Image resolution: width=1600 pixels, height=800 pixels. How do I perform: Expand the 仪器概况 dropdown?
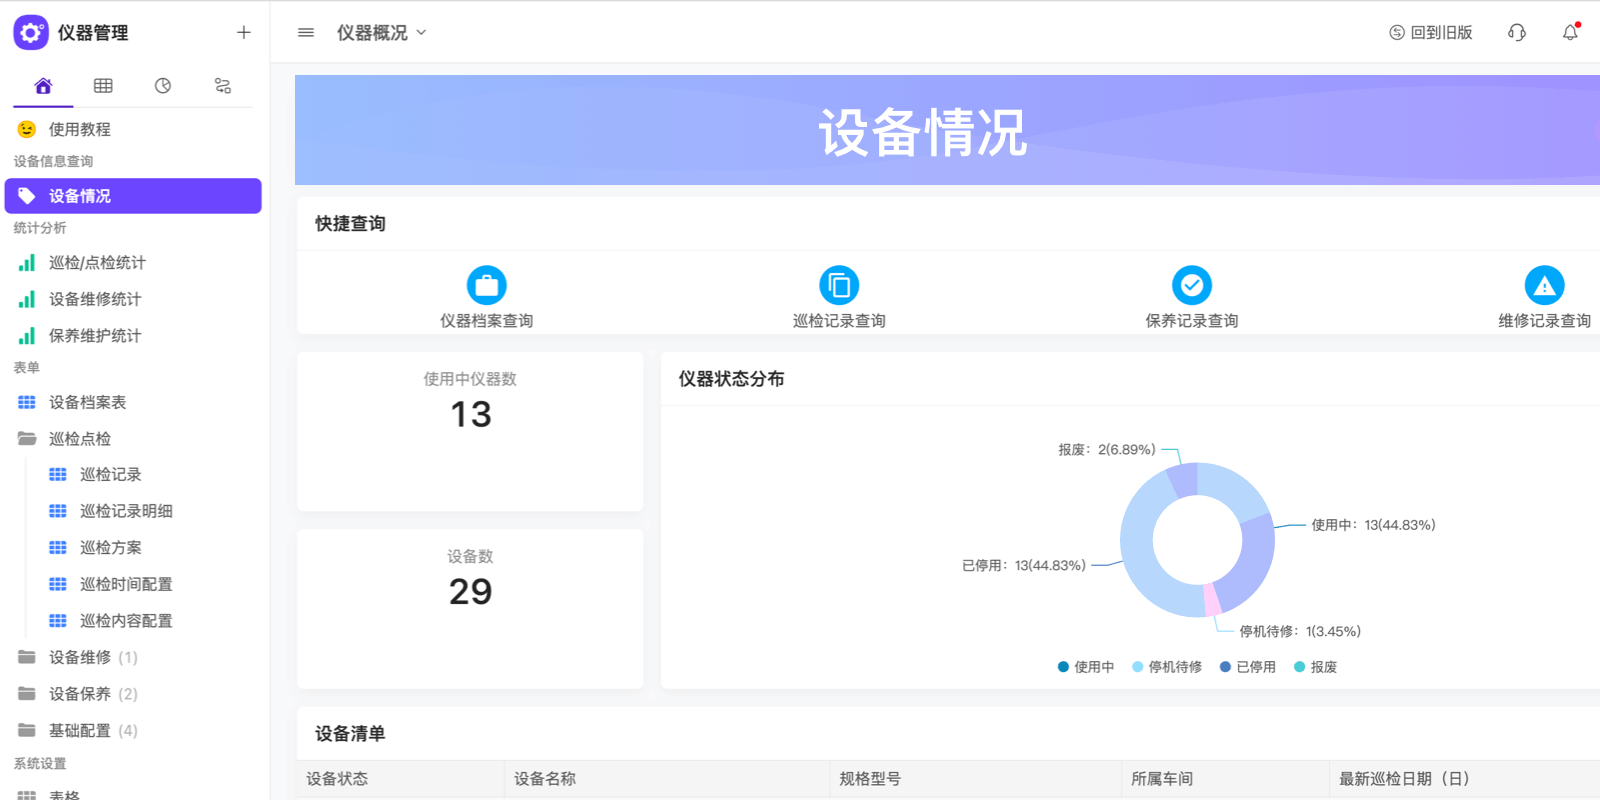(x=382, y=33)
